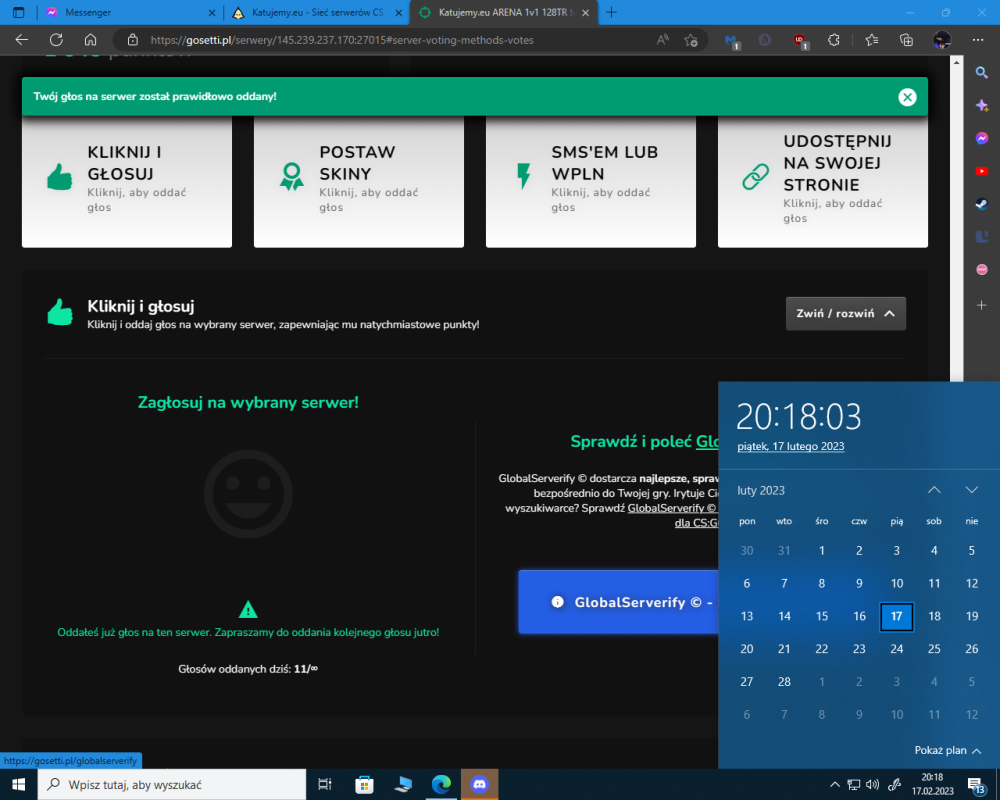The image size is (1000, 800).
Task: Open the sidebar search icon
Action: pyautogui.click(x=982, y=73)
